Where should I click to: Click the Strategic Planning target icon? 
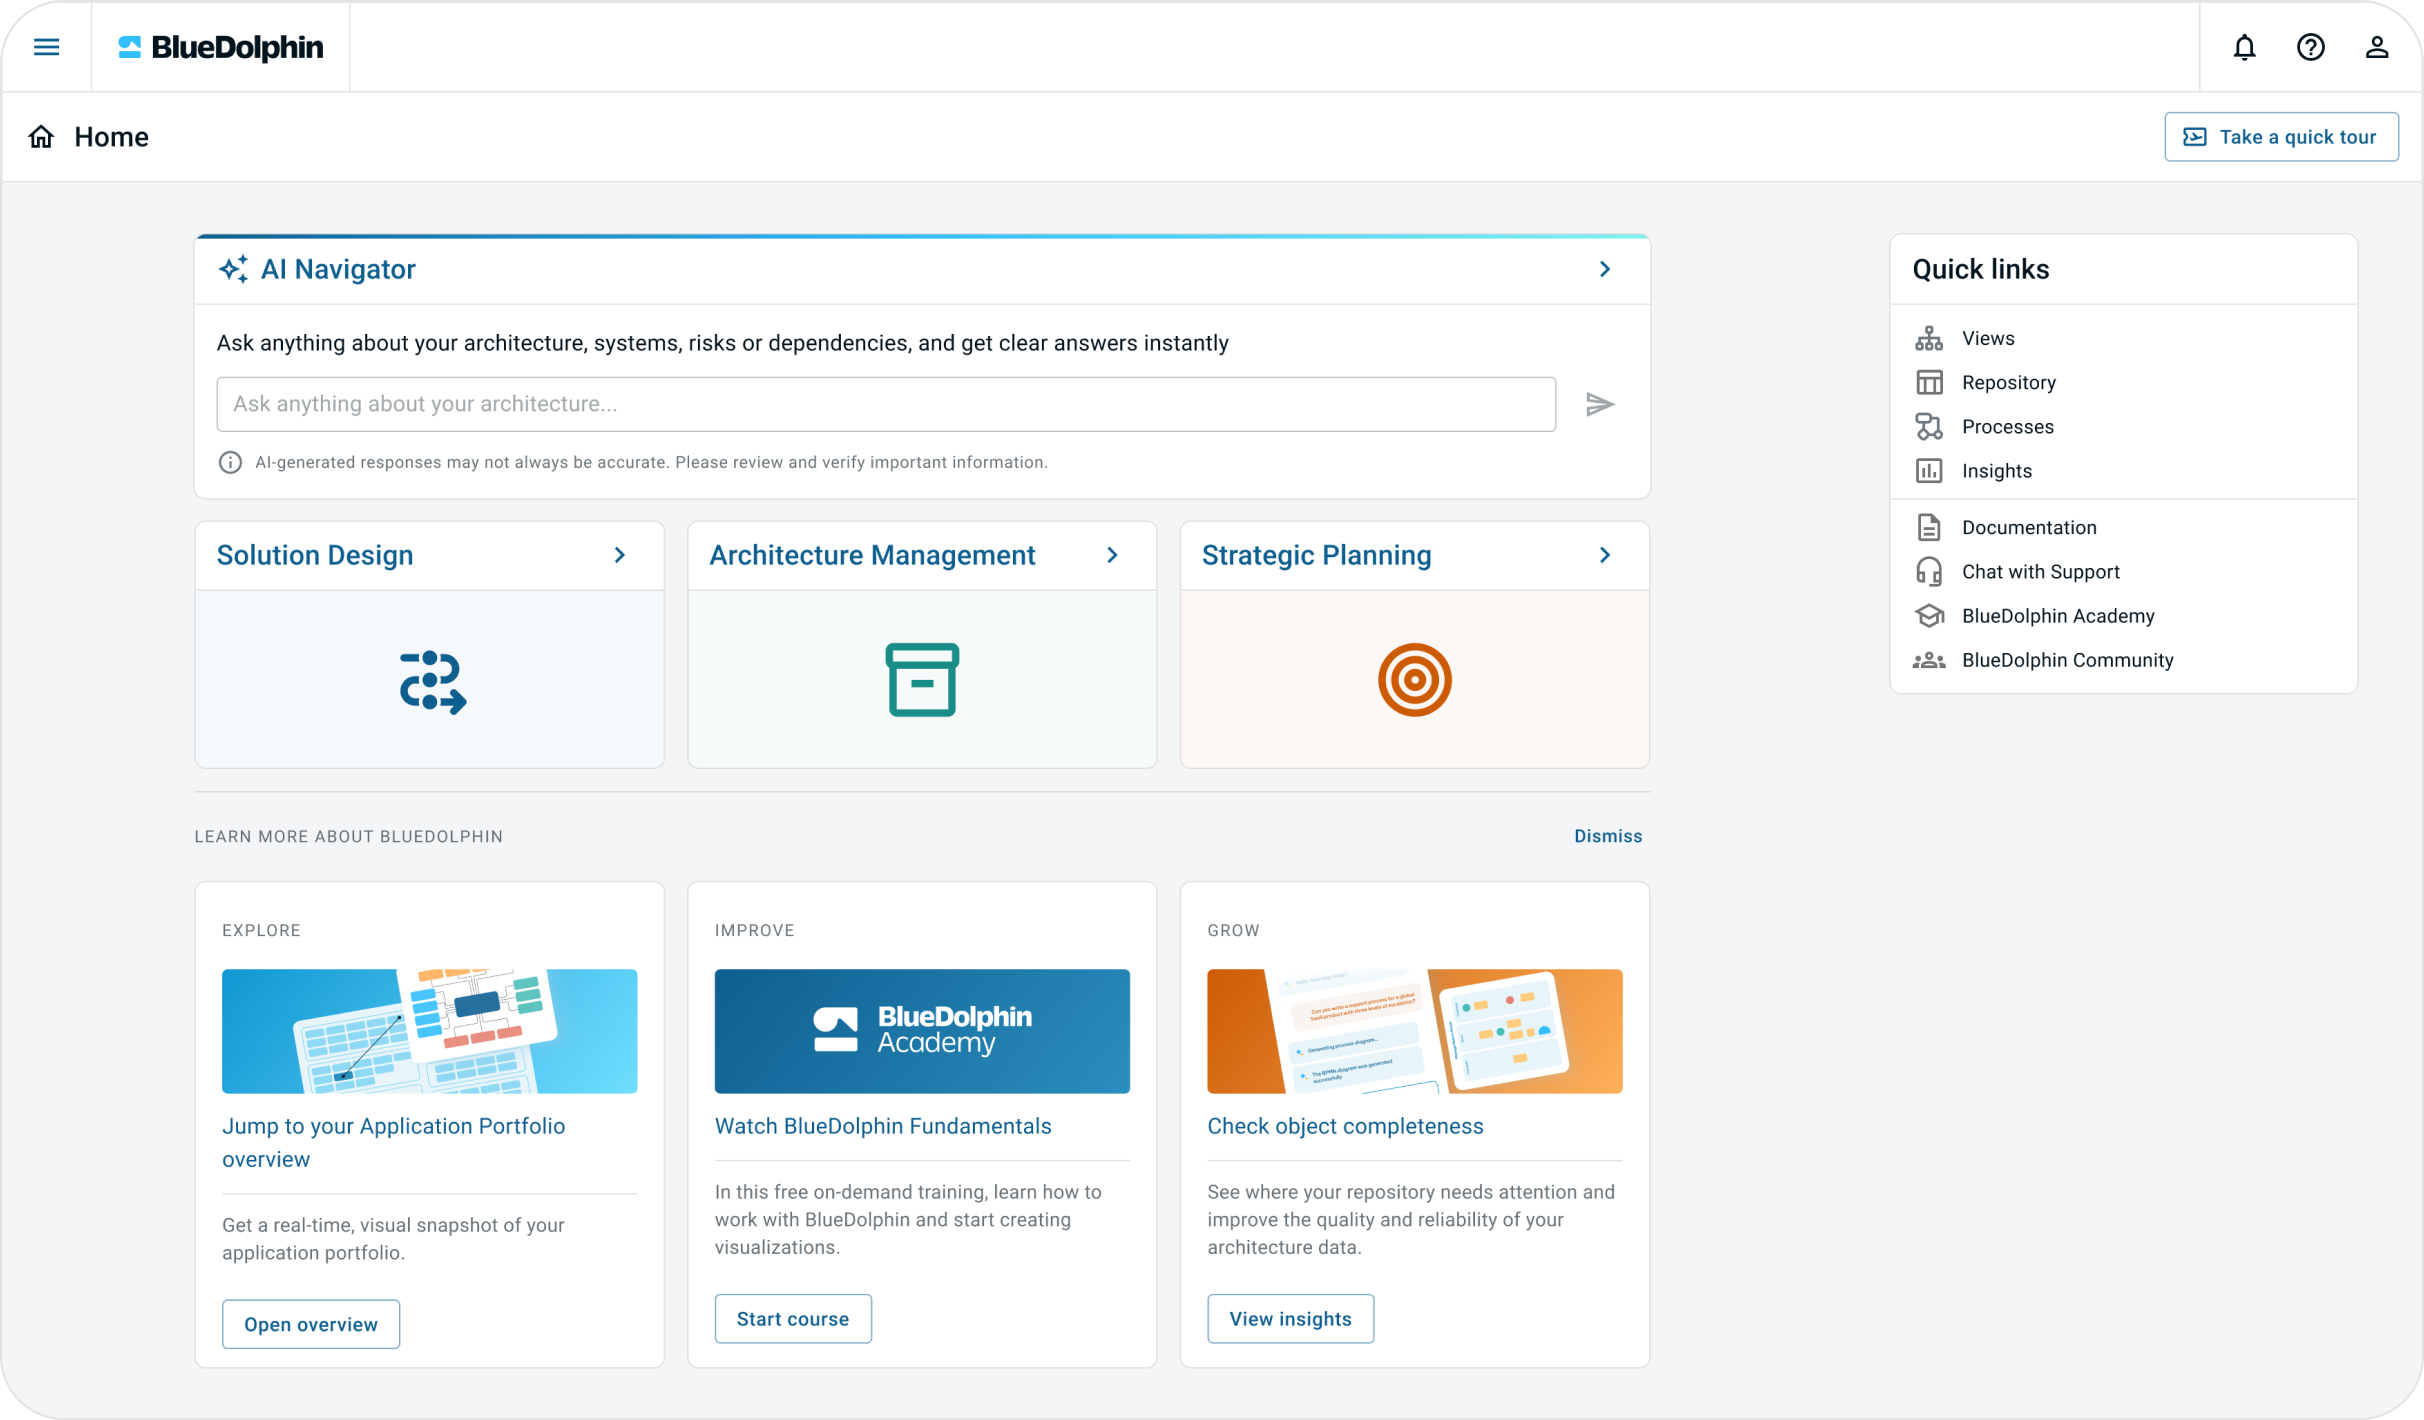coord(1414,680)
